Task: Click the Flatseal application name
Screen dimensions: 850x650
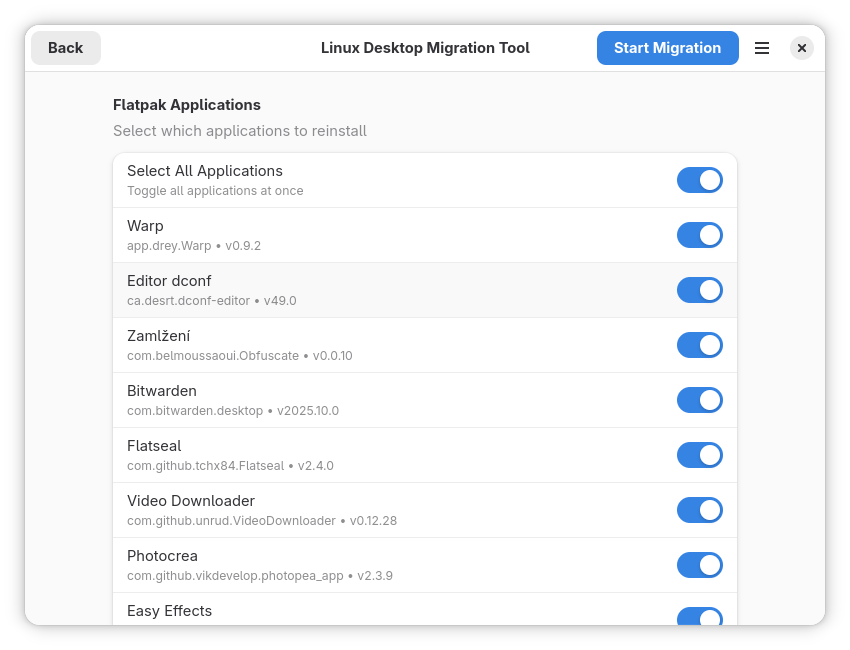Action: tap(154, 446)
